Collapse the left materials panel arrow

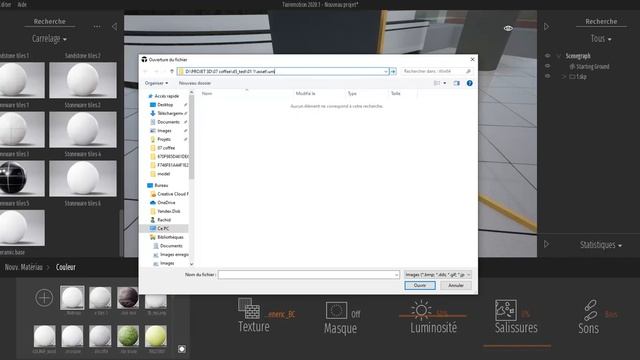click(x=115, y=27)
